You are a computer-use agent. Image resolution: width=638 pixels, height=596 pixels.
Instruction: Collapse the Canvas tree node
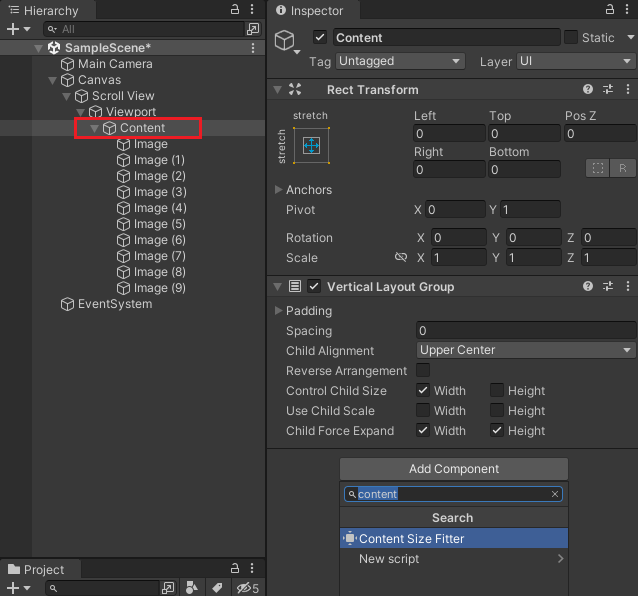pyautogui.click(x=52, y=80)
